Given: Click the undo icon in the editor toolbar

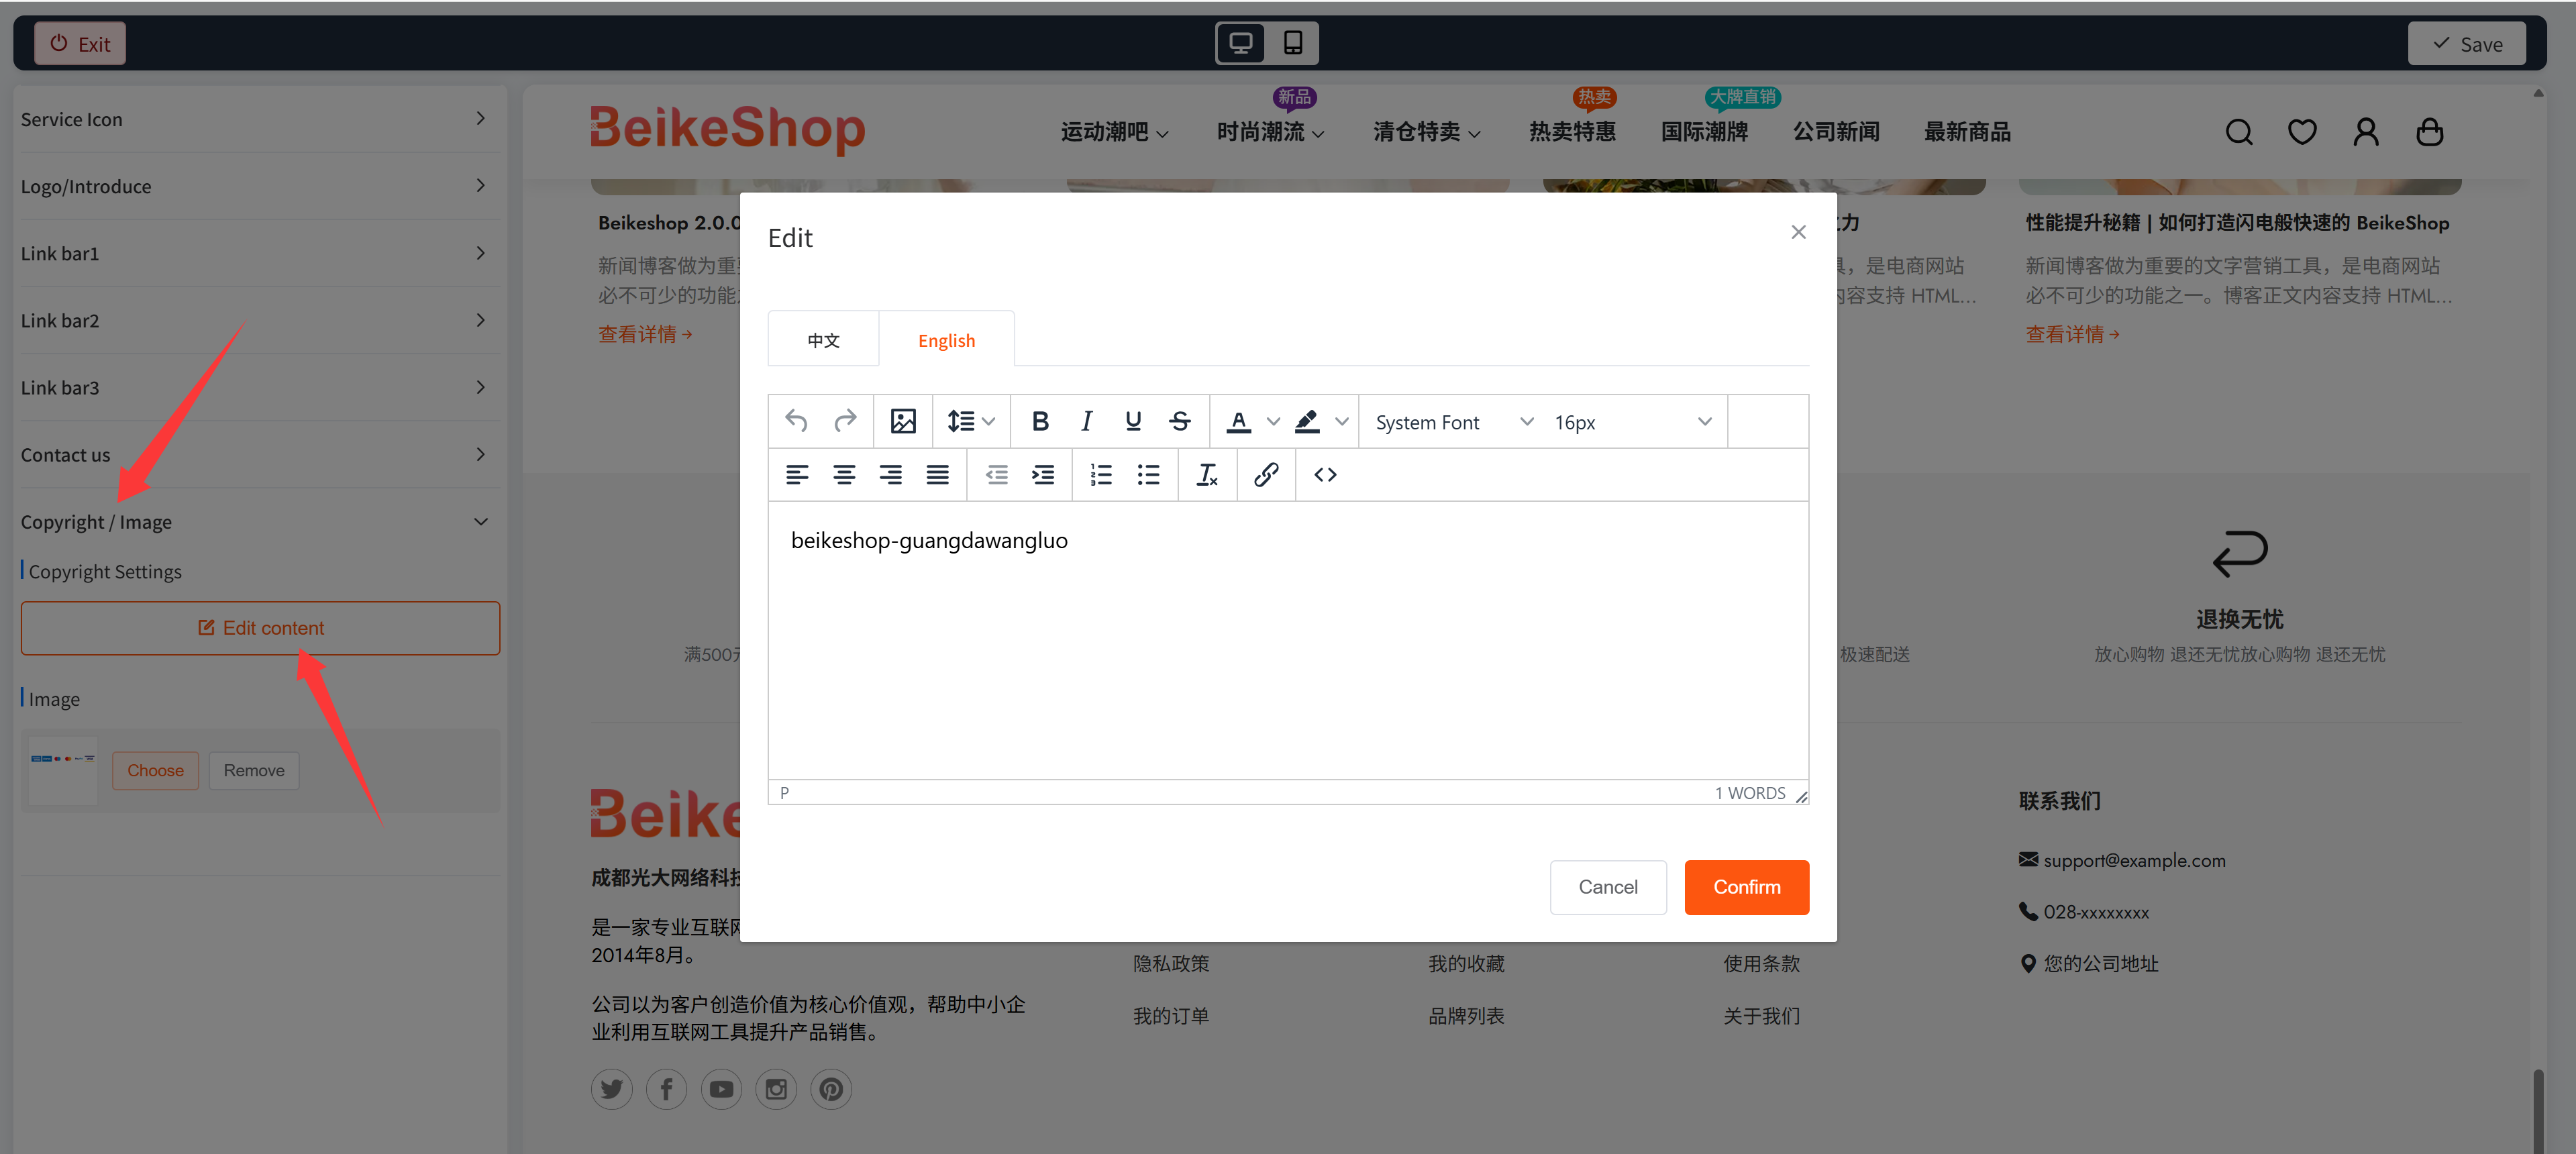Looking at the screenshot, I should click(796, 421).
